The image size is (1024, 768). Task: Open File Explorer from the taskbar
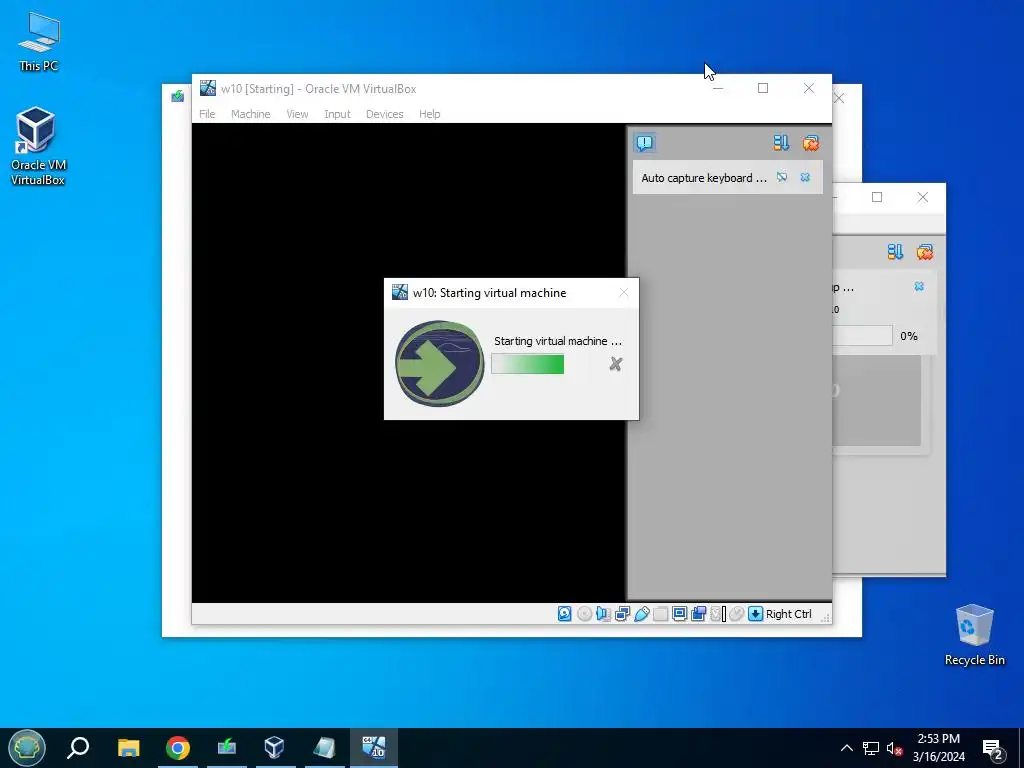click(129, 748)
